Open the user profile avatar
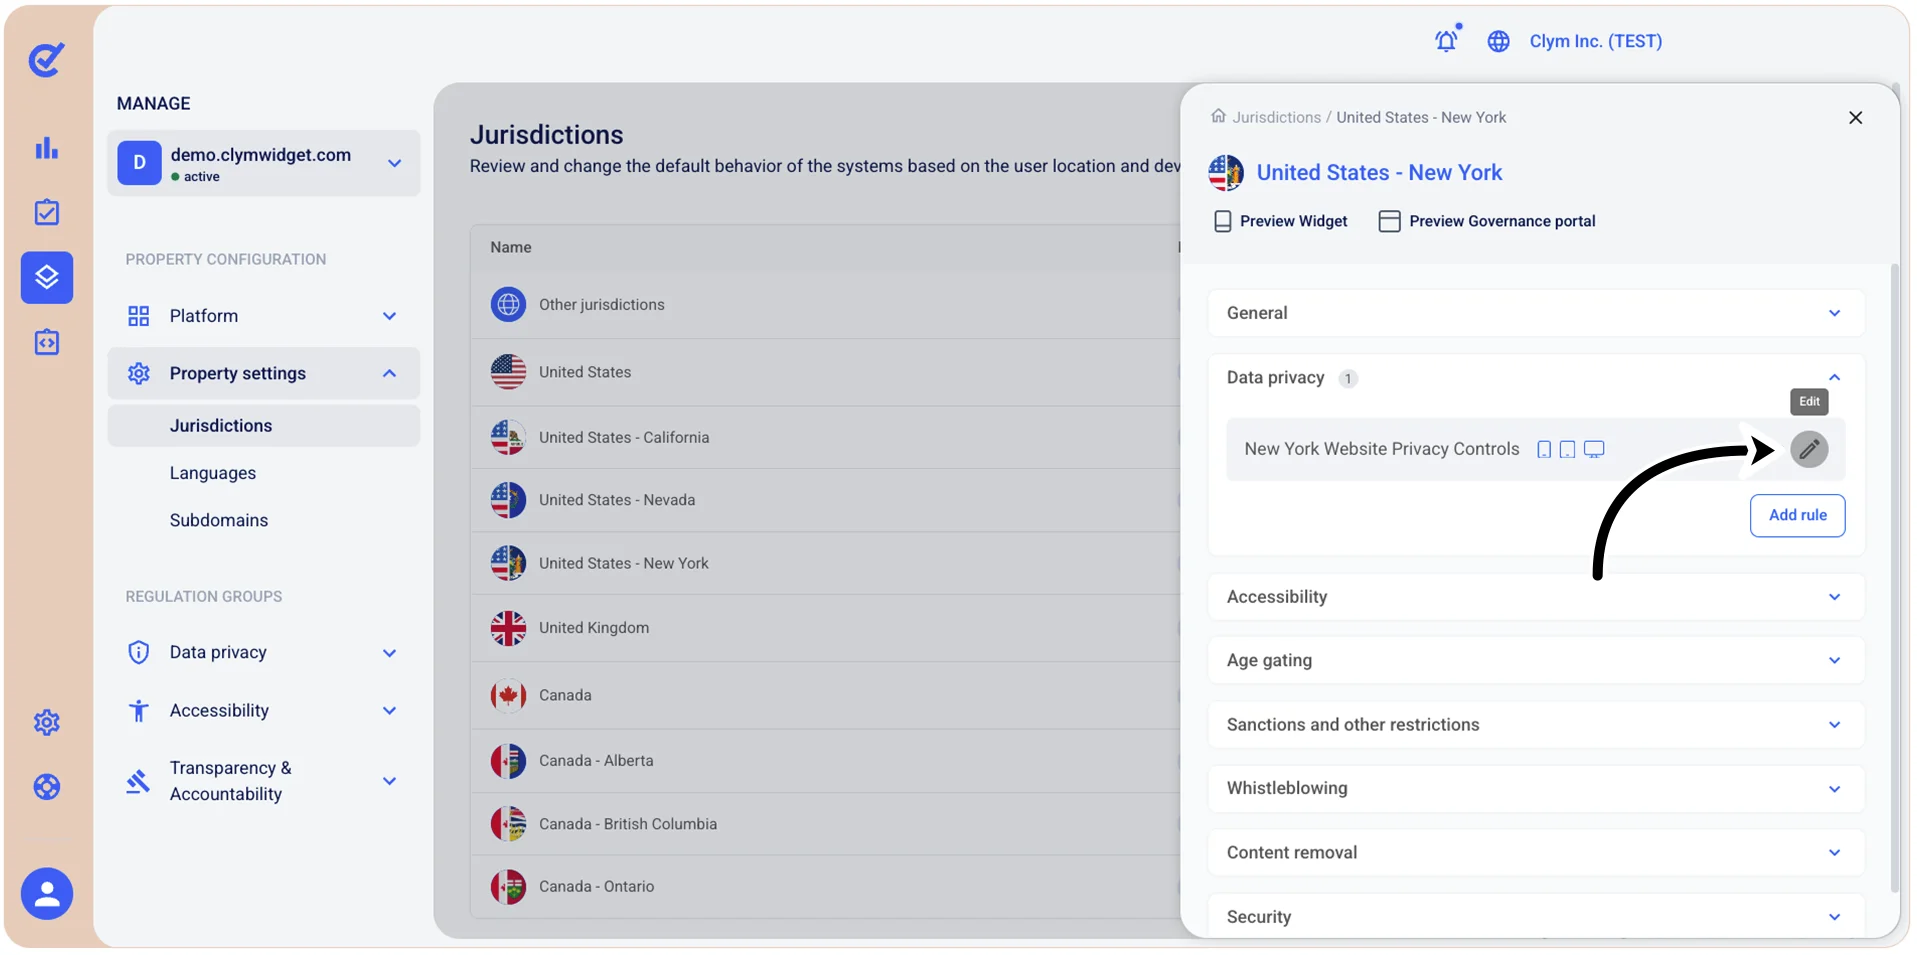This screenshot has width=1917, height=955. pos(46,893)
